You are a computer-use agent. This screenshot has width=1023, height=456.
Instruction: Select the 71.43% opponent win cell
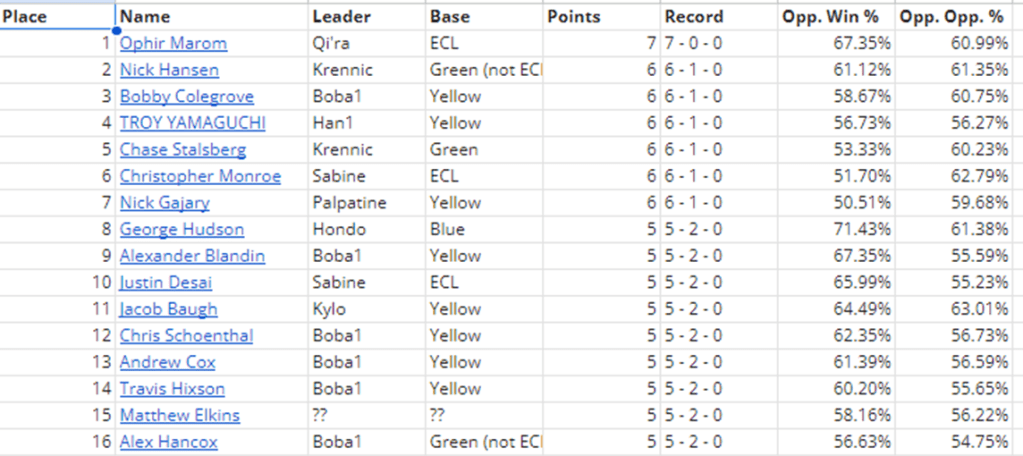[836, 229]
